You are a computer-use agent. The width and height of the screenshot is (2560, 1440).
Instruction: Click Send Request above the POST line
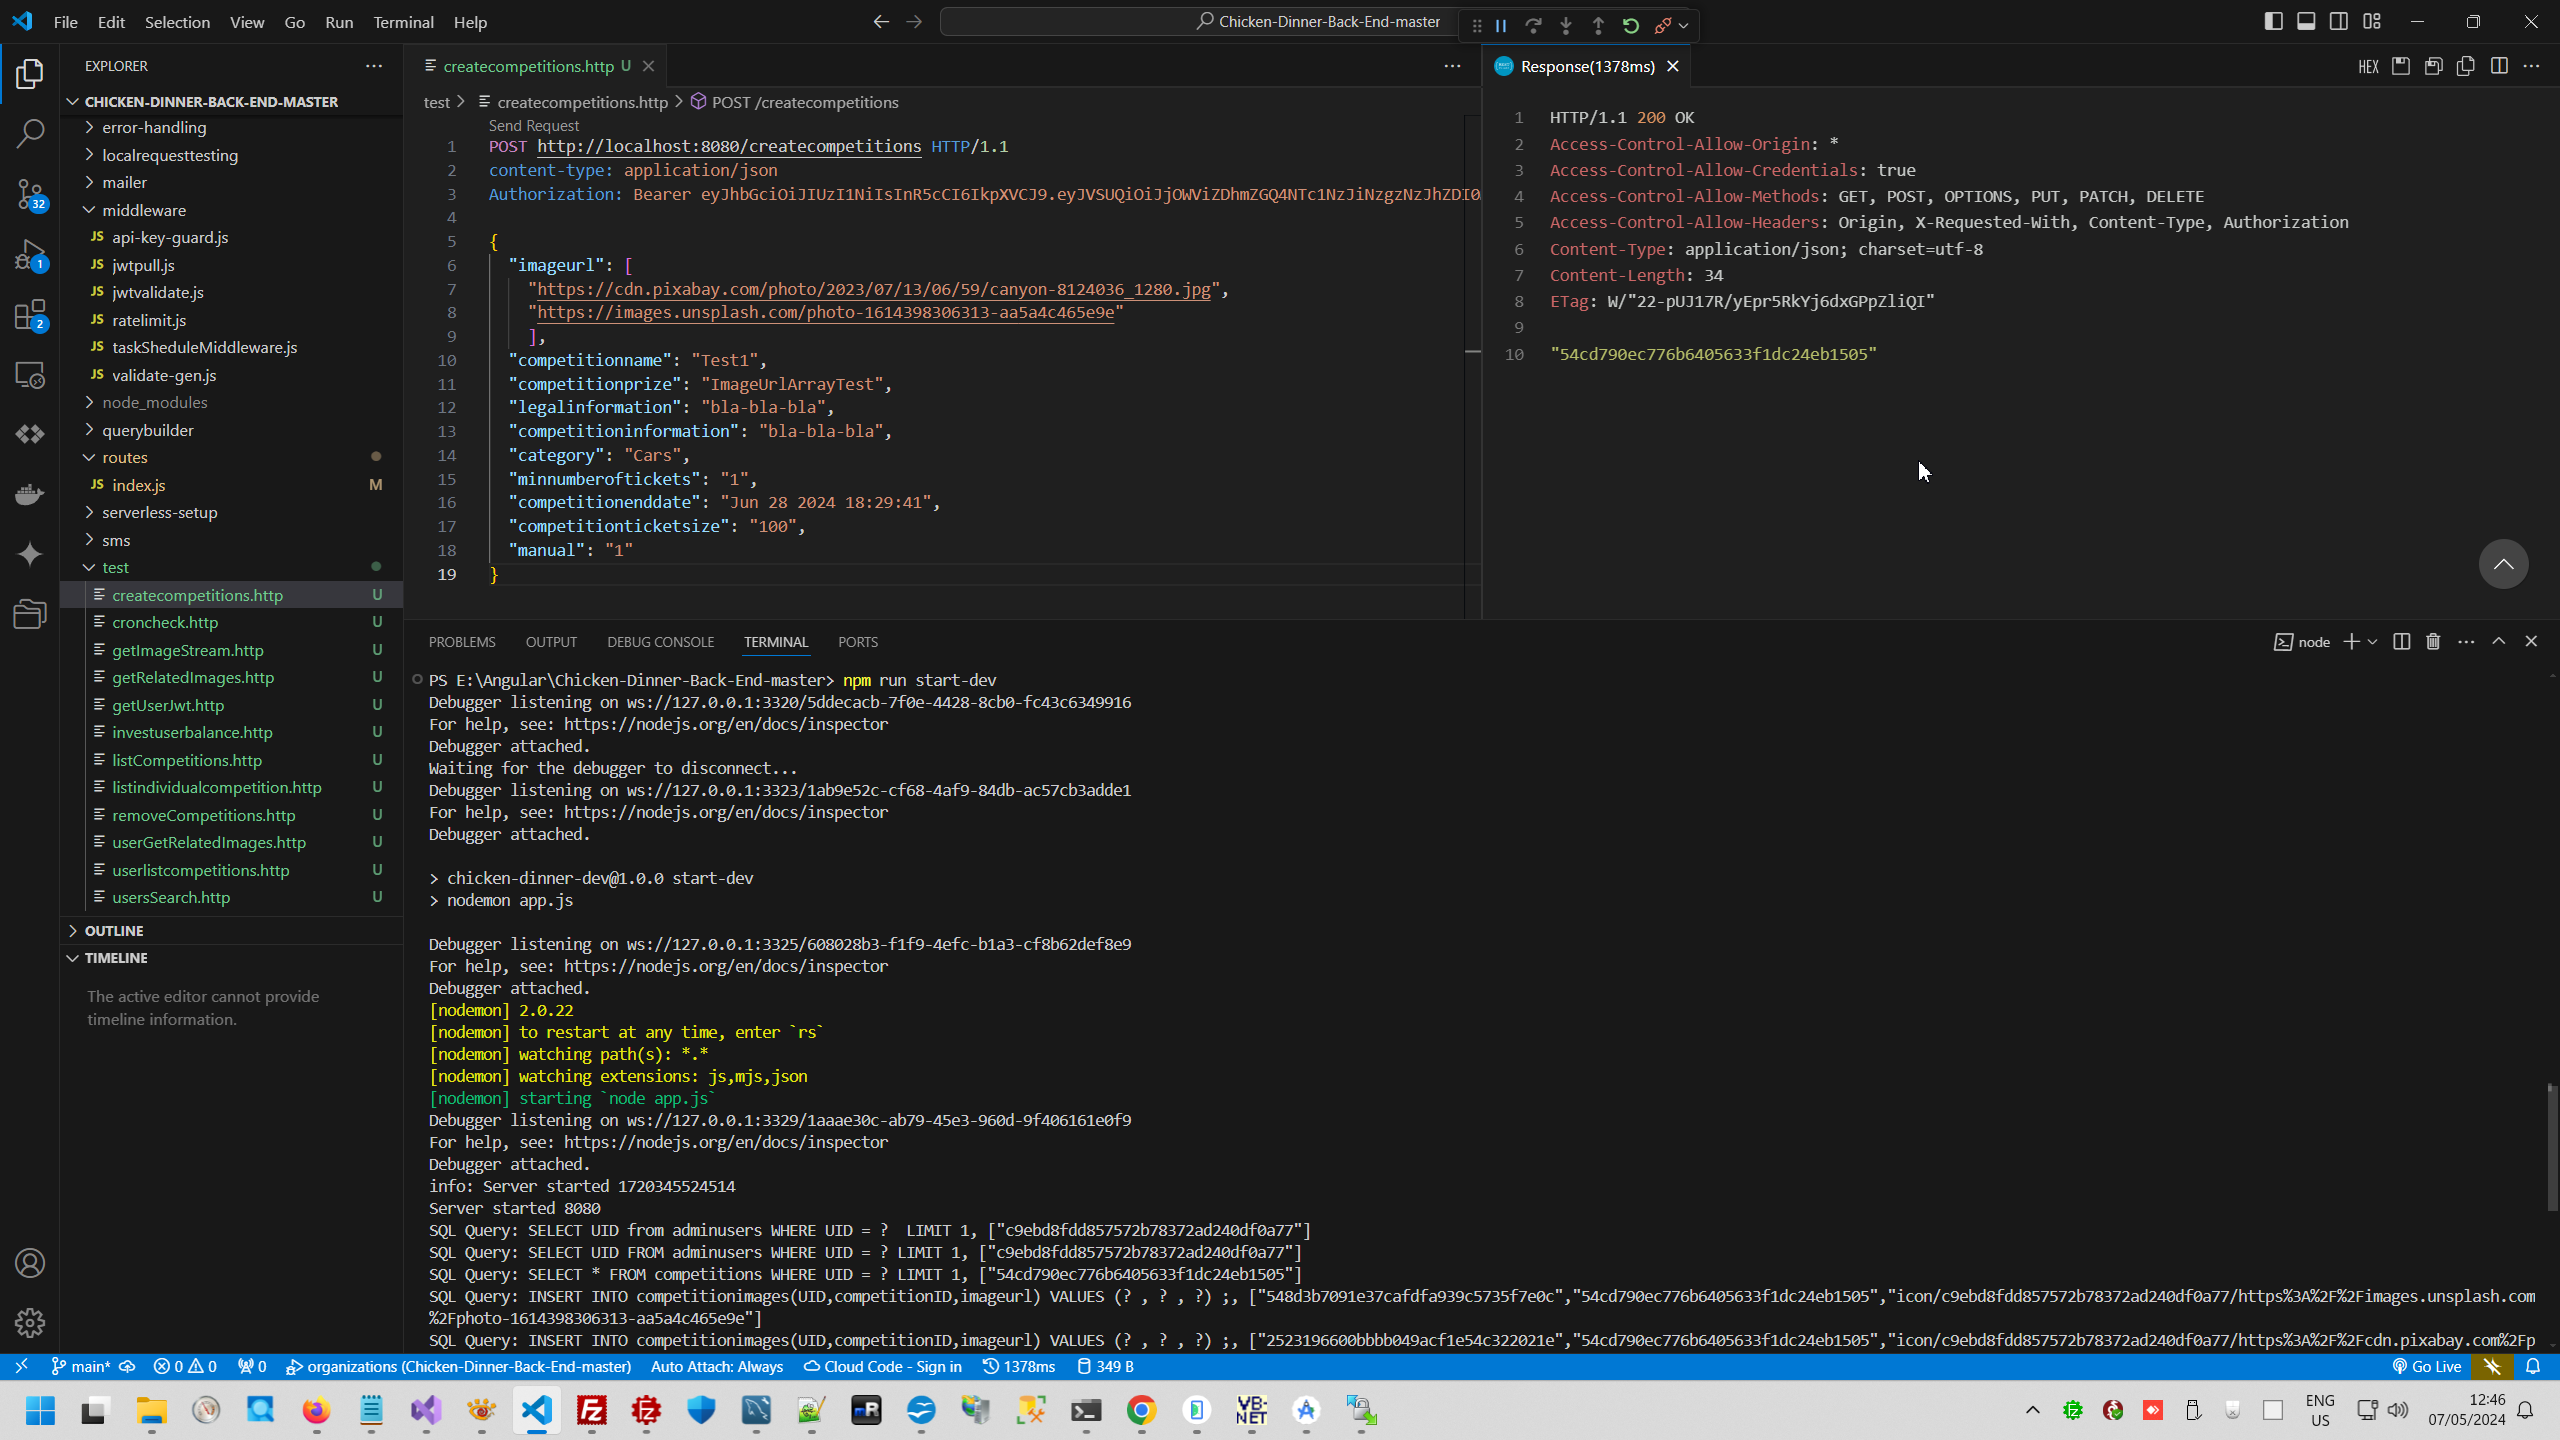click(534, 126)
